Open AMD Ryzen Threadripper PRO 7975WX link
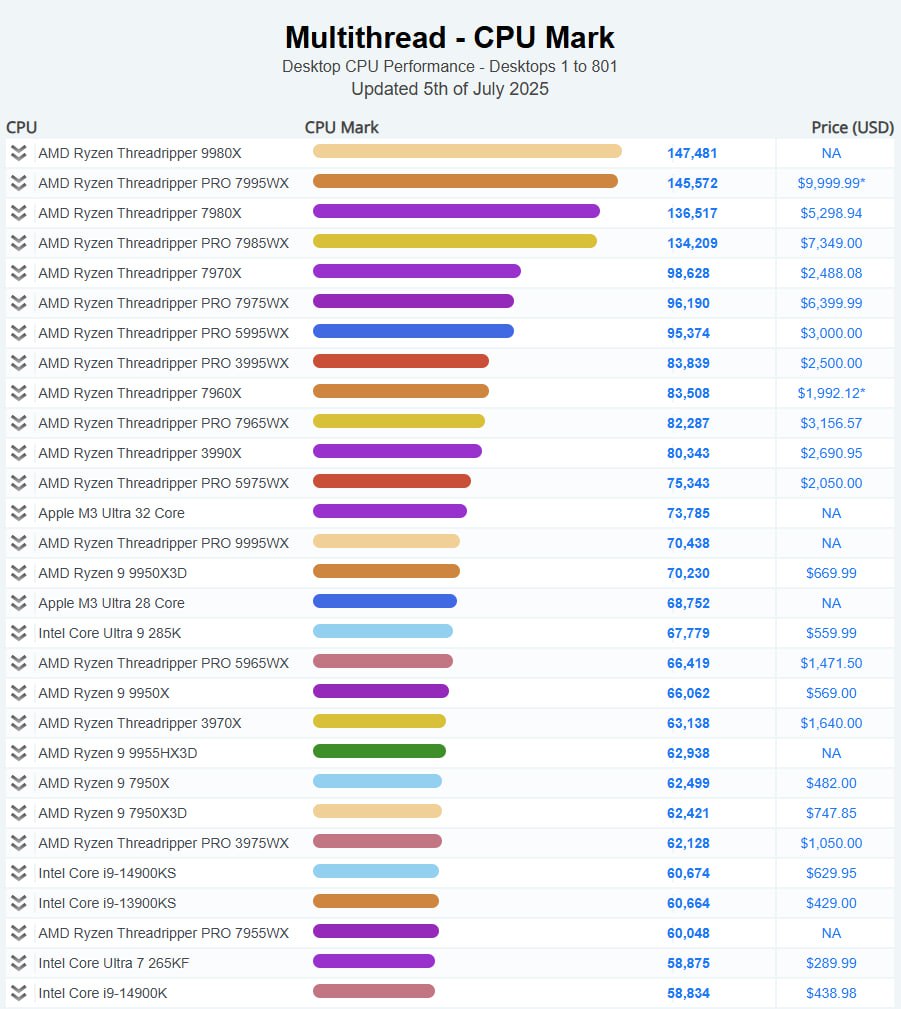This screenshot has width=901, height=1009. 163,303
